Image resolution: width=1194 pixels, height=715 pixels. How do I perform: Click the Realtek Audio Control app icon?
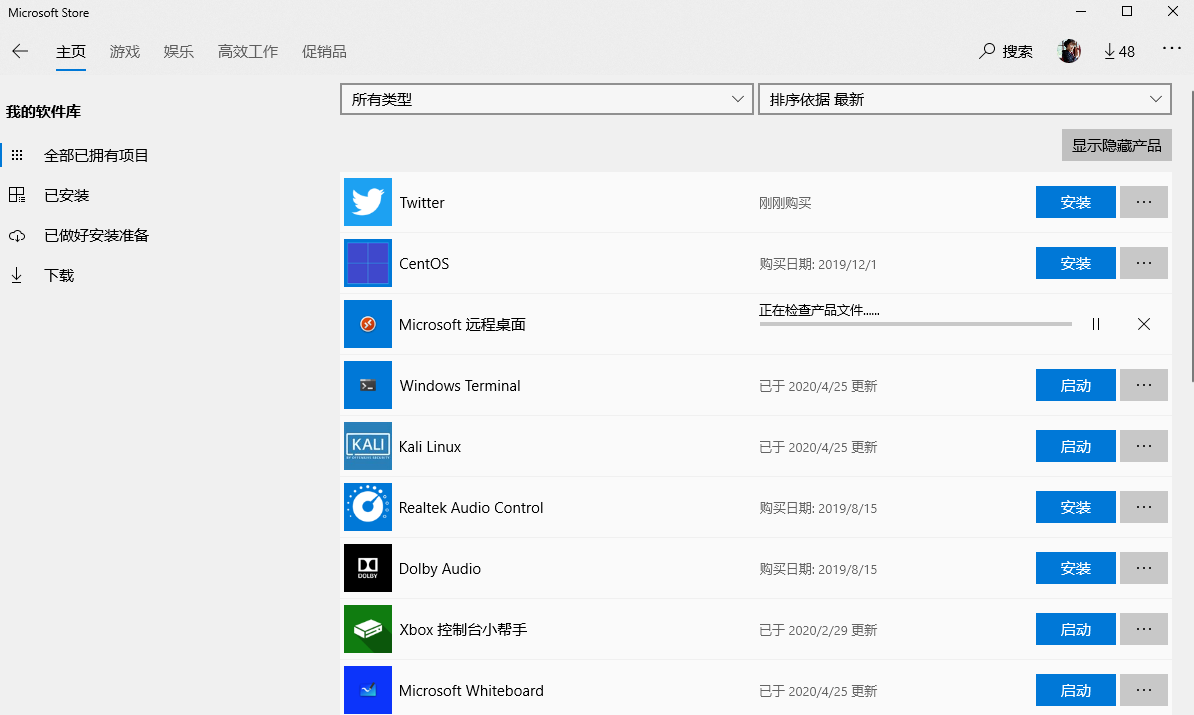click(368, 506)
